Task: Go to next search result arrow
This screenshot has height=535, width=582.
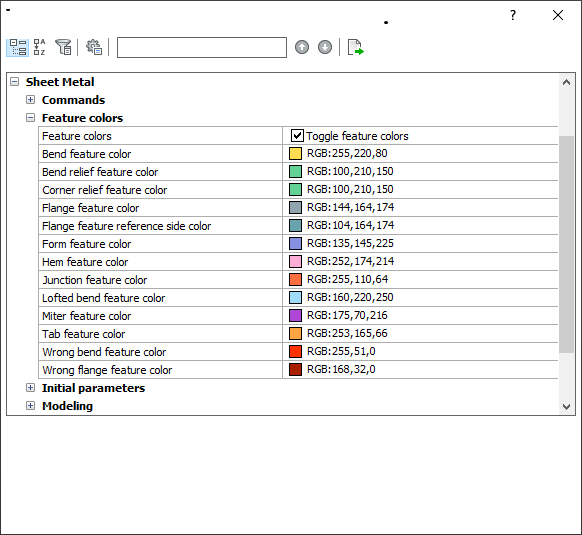Action: [x=325, y=48]
